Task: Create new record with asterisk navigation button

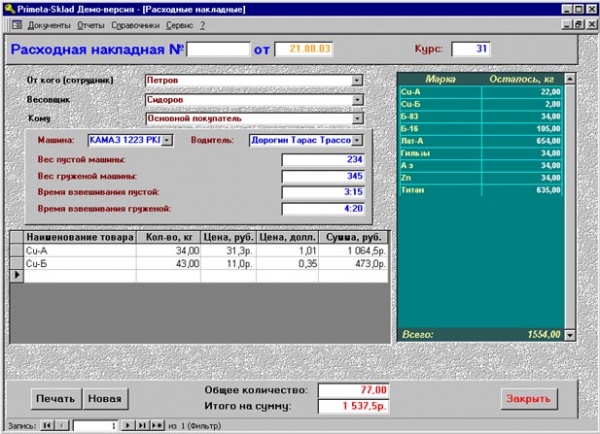Action: pos(157,425)
